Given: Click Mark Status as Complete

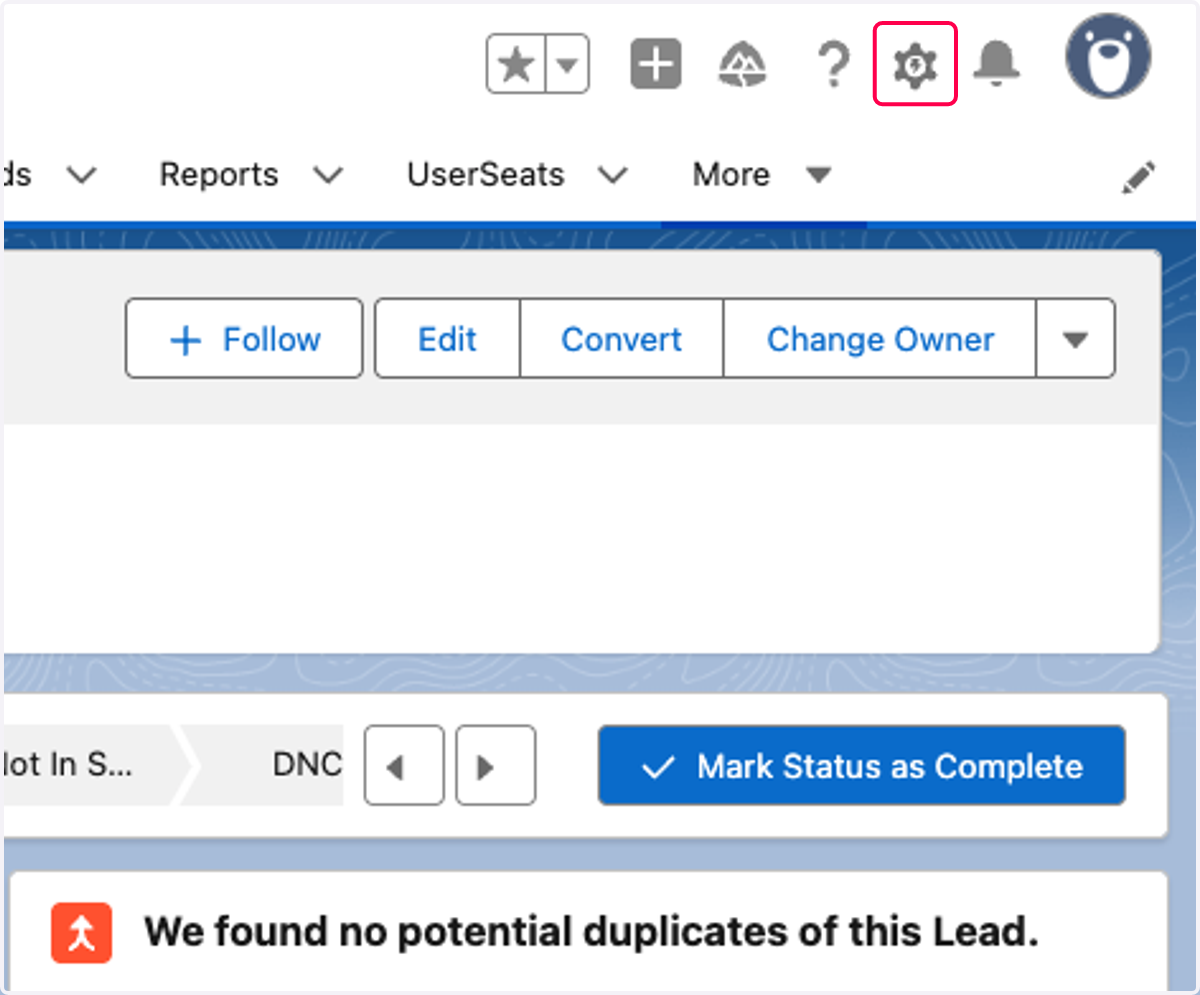Looking at the screenshot, I should point(862,766).
